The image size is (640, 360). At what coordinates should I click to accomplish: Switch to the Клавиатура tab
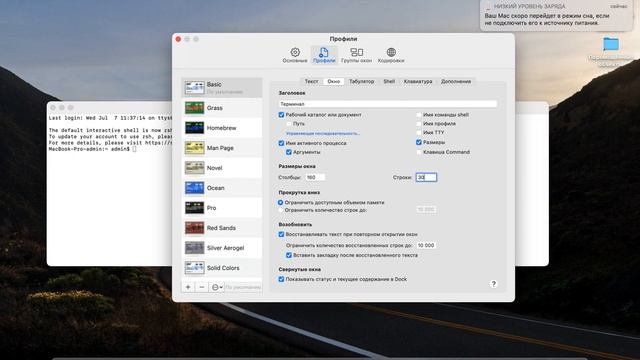pos(418,81)
